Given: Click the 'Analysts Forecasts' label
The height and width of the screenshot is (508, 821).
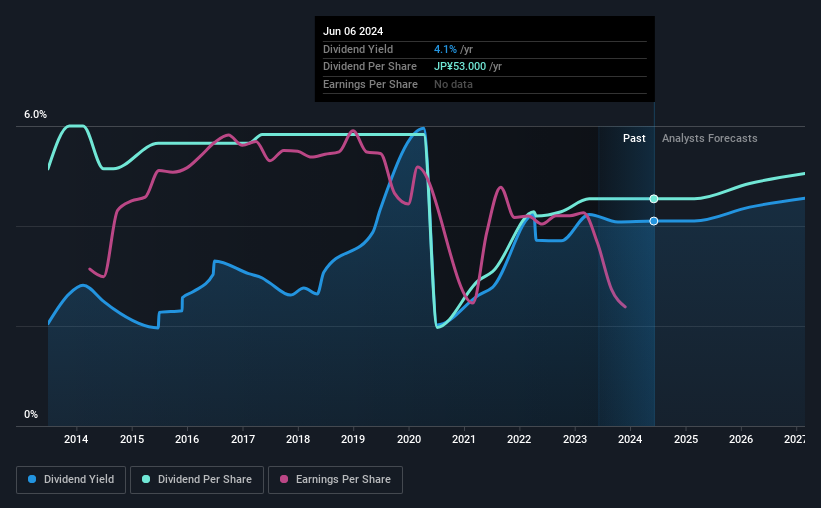Looking at the screenshot, I should 709,138.
